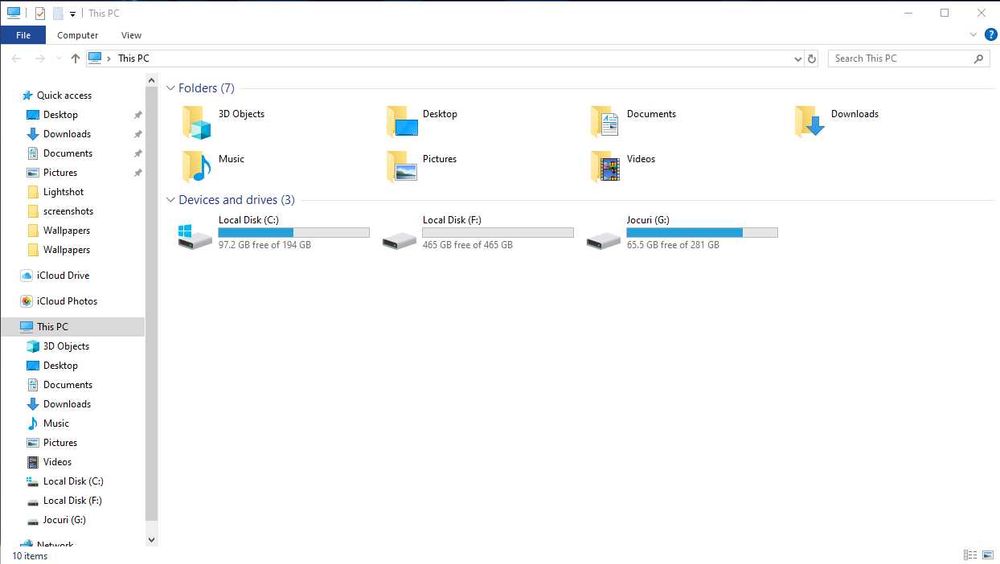The height and width of the screenshot is (564, 1000).
Task: Open the address bar history dropdown
Action: click(x=797, y=59)
